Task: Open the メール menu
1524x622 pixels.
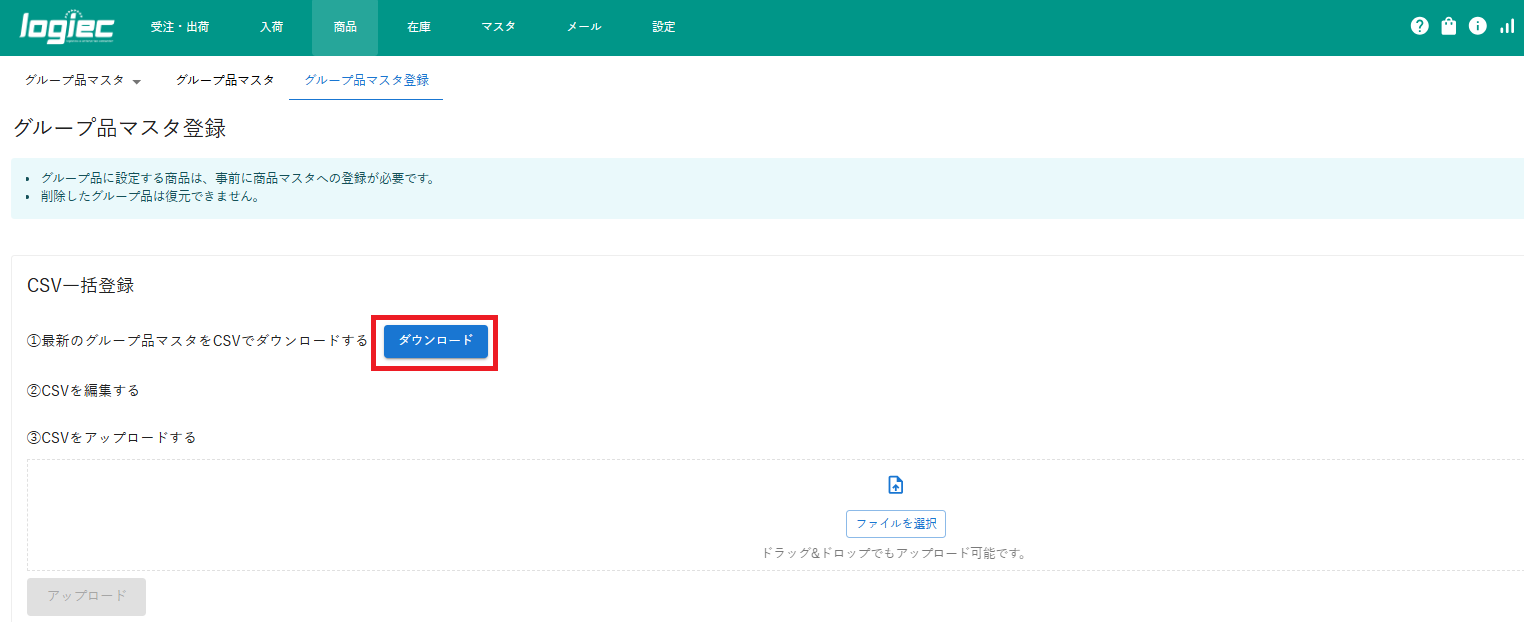Action: tap(584, 27)
